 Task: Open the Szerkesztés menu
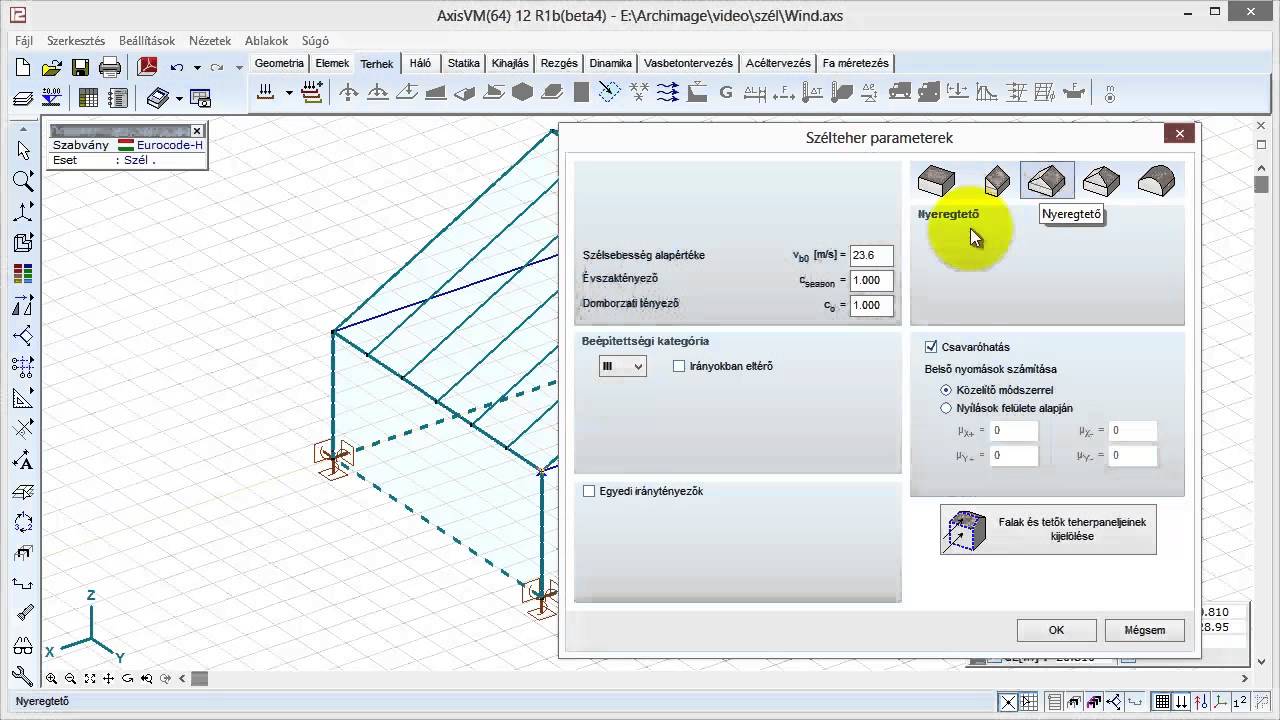(76, 41)
